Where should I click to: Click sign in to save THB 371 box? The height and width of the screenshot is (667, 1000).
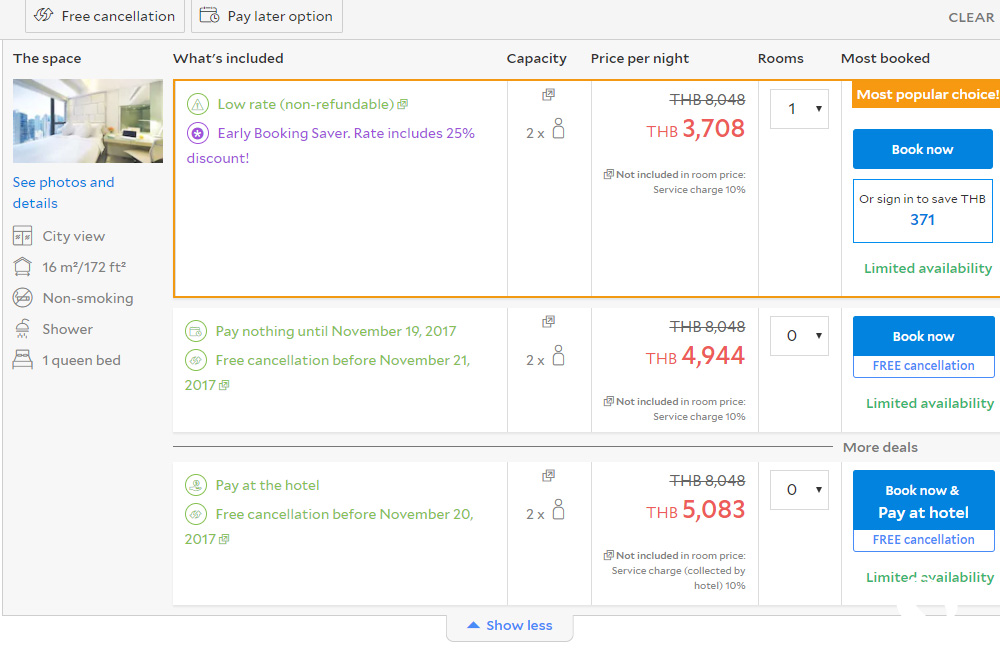pyautogui.click(x=922, y=210)
